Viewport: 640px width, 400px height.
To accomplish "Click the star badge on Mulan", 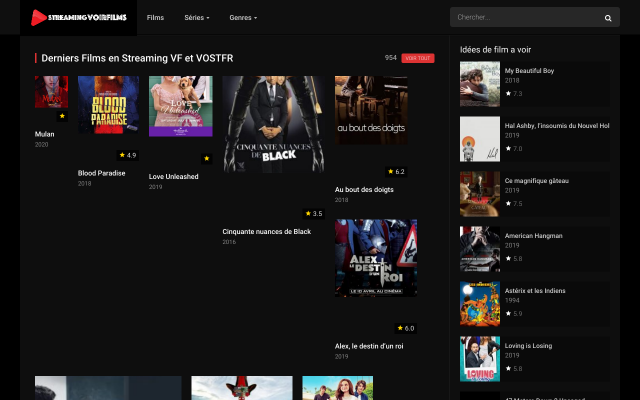I will [x=62, y=116].
